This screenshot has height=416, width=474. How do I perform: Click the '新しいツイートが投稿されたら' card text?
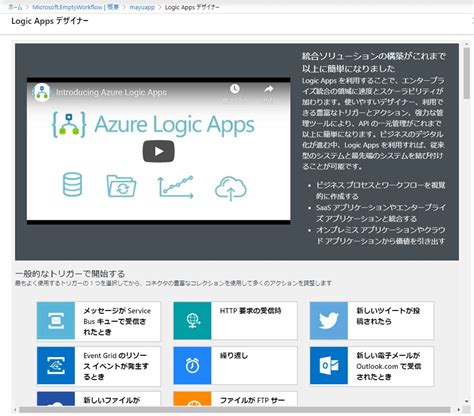[388, 316]
